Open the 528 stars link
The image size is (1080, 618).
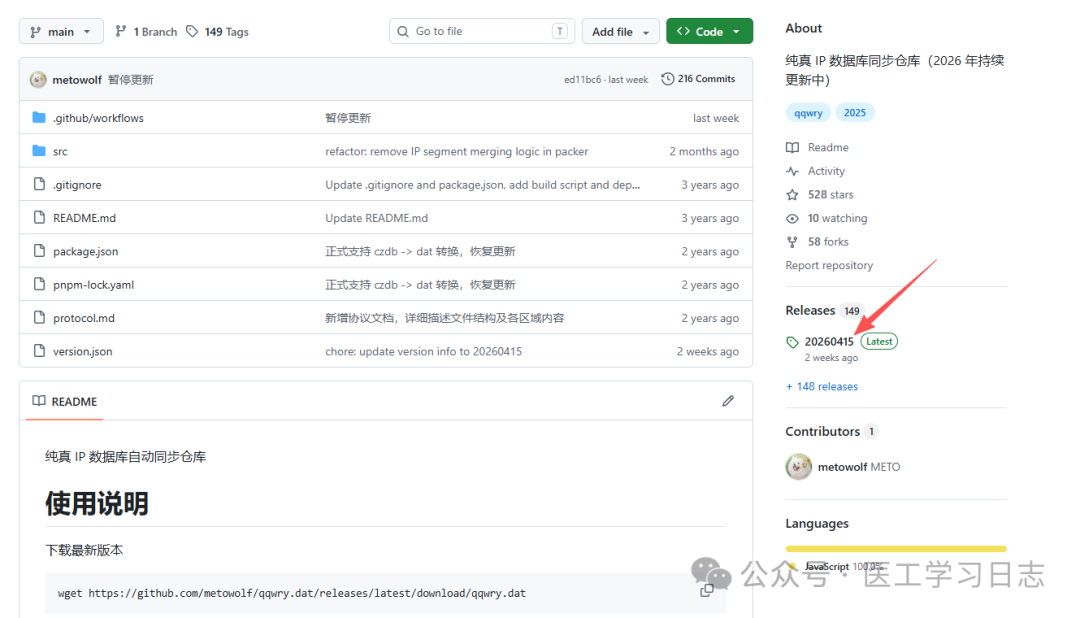click(x=830, y=194)
